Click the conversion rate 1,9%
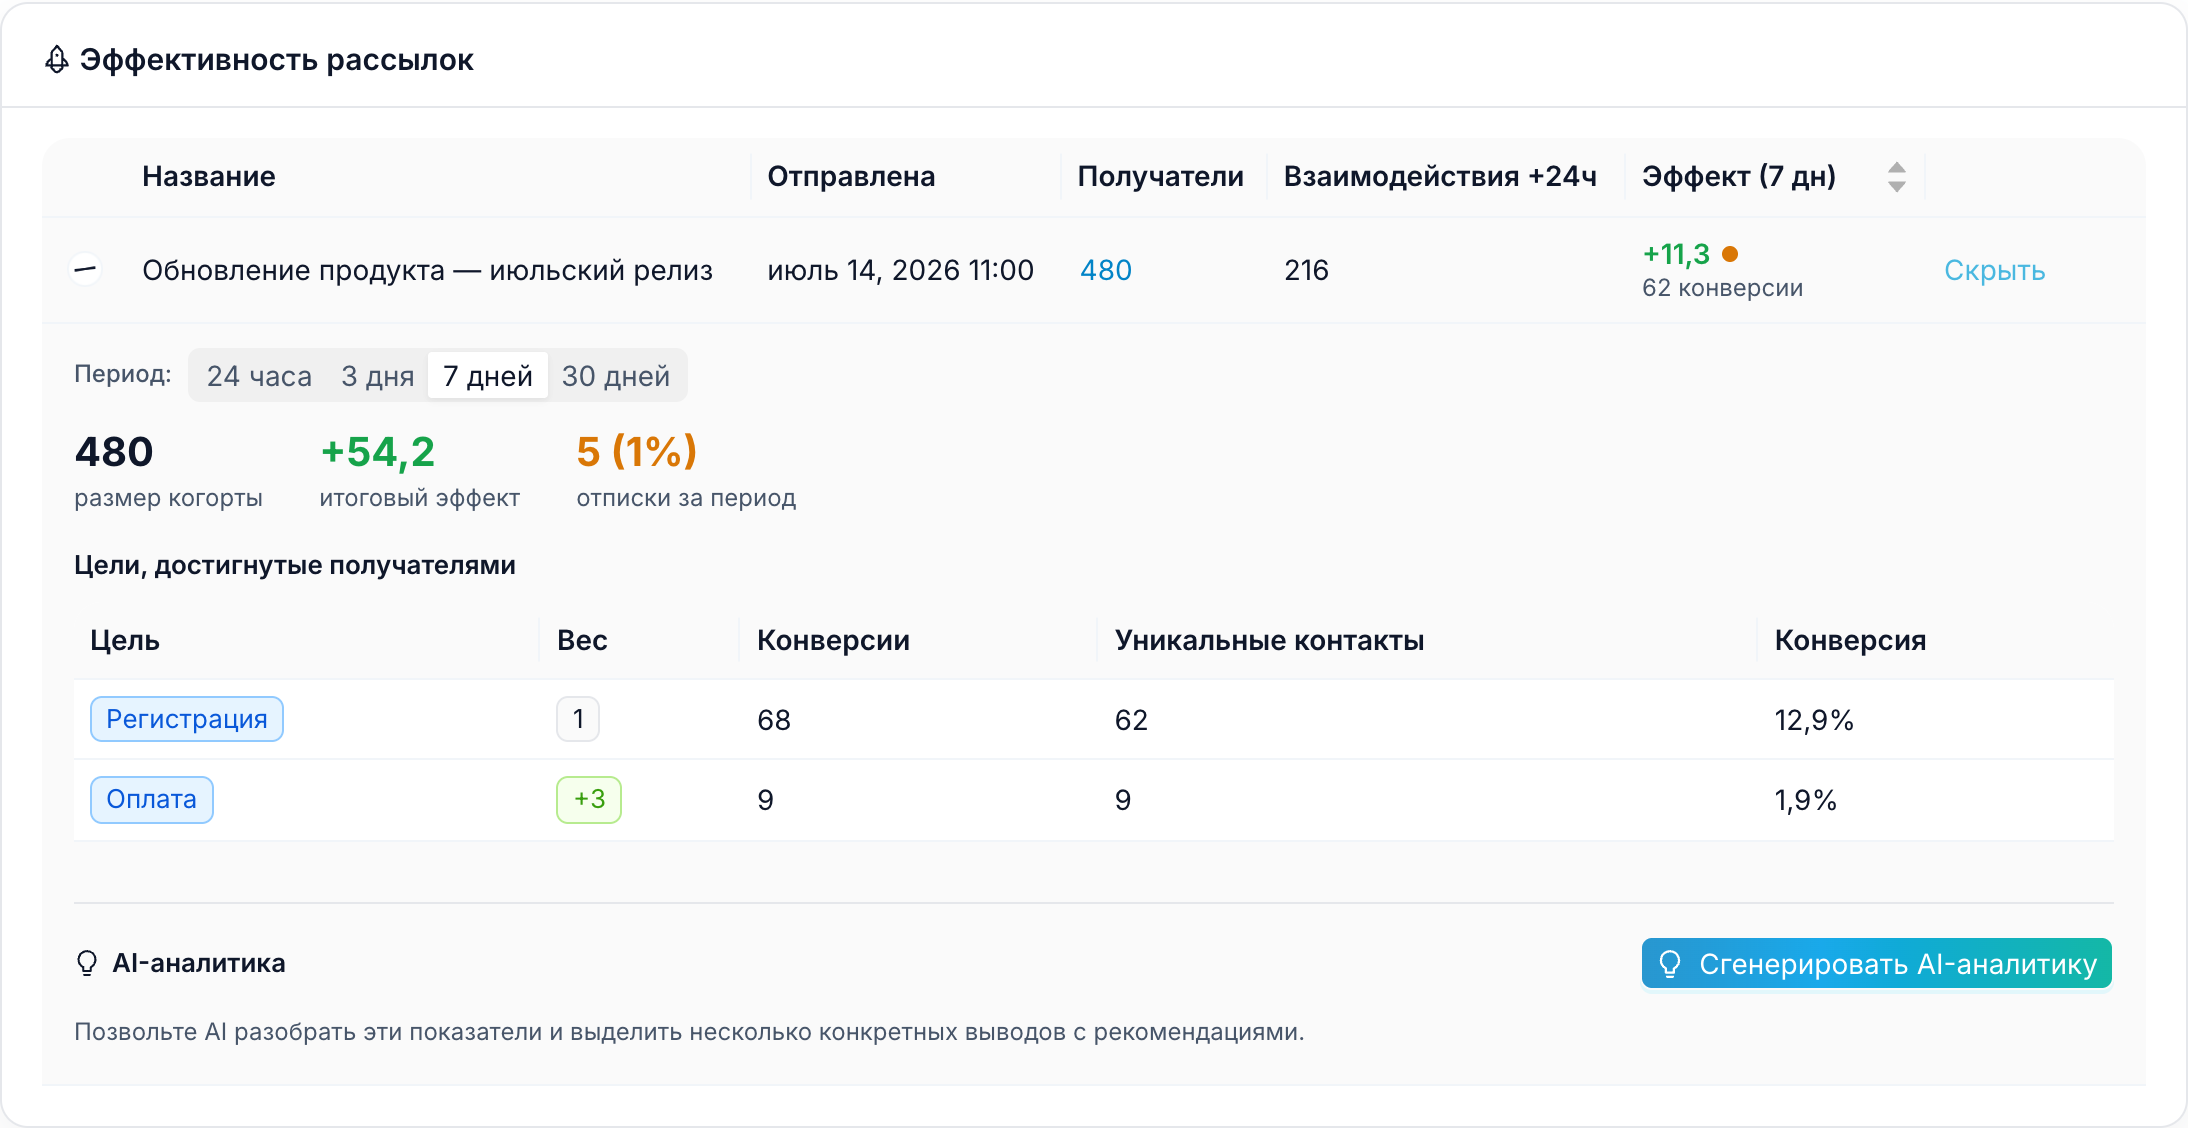 [1806, 800]
